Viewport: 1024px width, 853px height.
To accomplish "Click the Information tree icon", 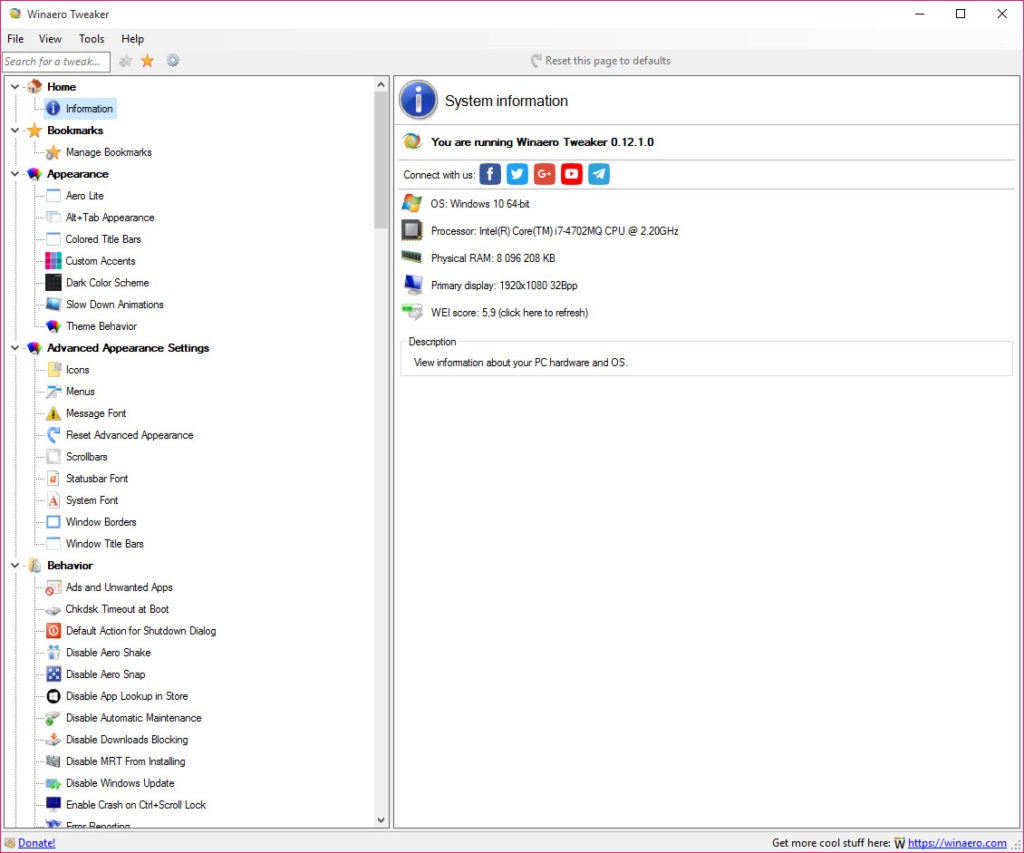I will point(53,108).
